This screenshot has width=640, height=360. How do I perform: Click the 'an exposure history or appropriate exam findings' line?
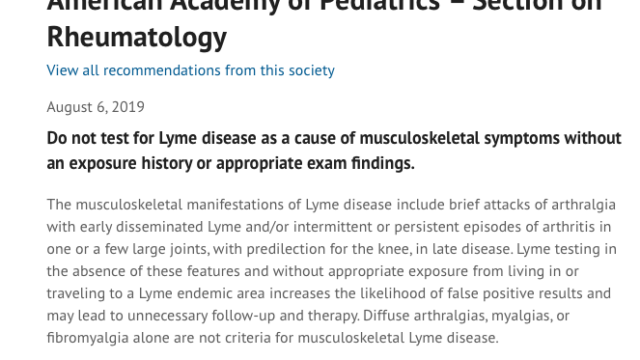(x=231, y=163)
